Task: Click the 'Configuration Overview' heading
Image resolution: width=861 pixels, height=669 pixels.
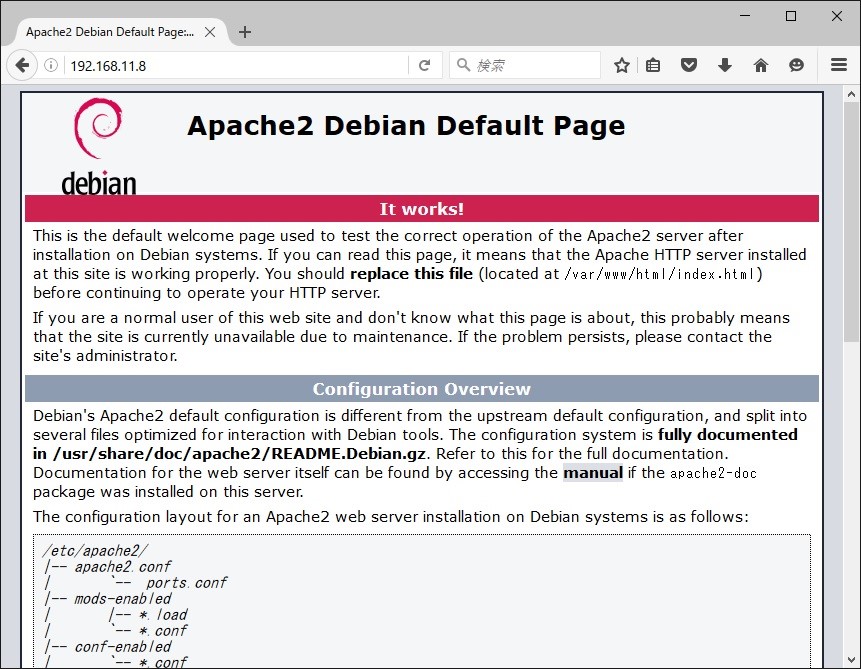Action: (422, 389)
